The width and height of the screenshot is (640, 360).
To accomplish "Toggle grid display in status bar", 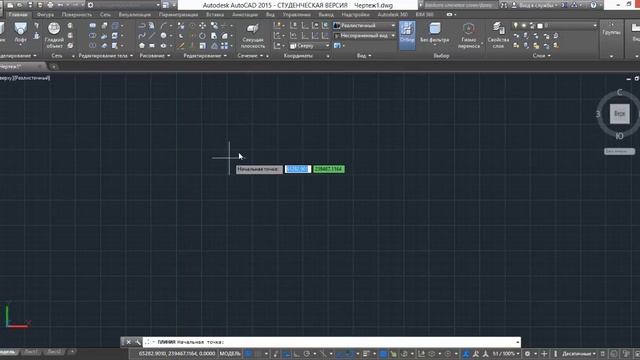I will click(x=248, y=353).
